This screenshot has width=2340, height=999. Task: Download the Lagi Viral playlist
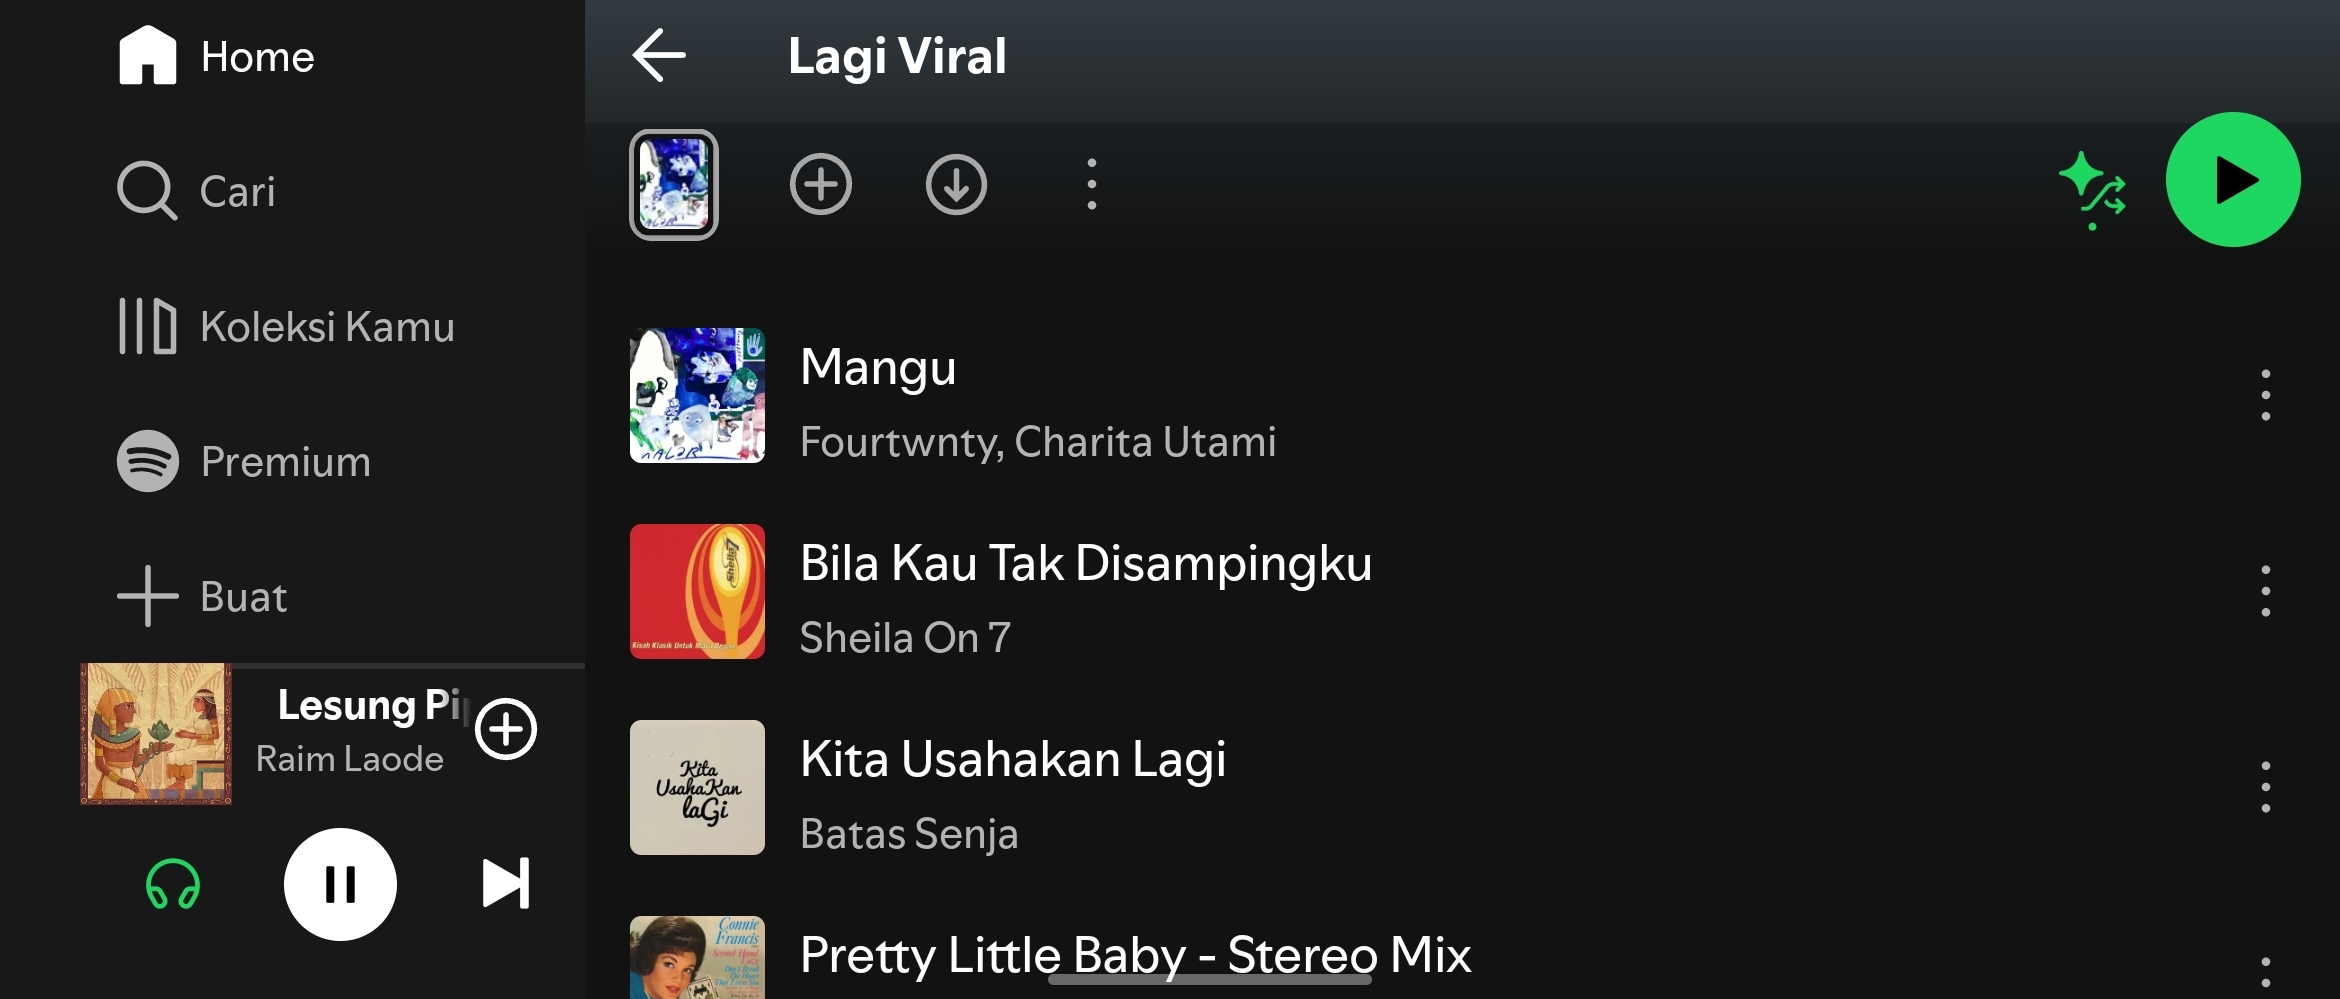(956, 184)
